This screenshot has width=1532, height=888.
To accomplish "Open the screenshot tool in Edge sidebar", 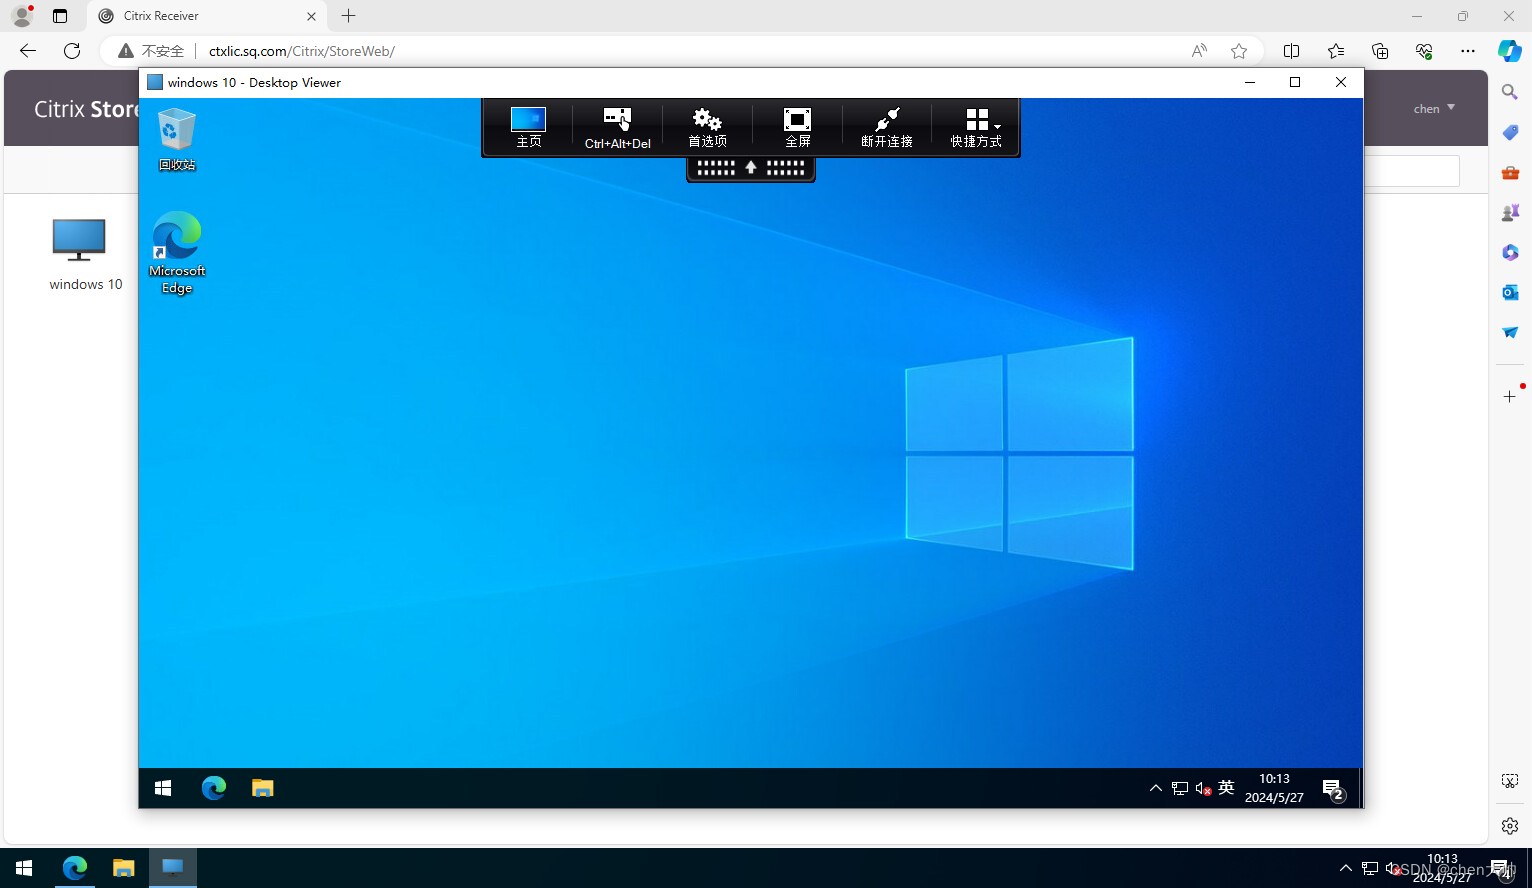I will [x=1510, y=781].
